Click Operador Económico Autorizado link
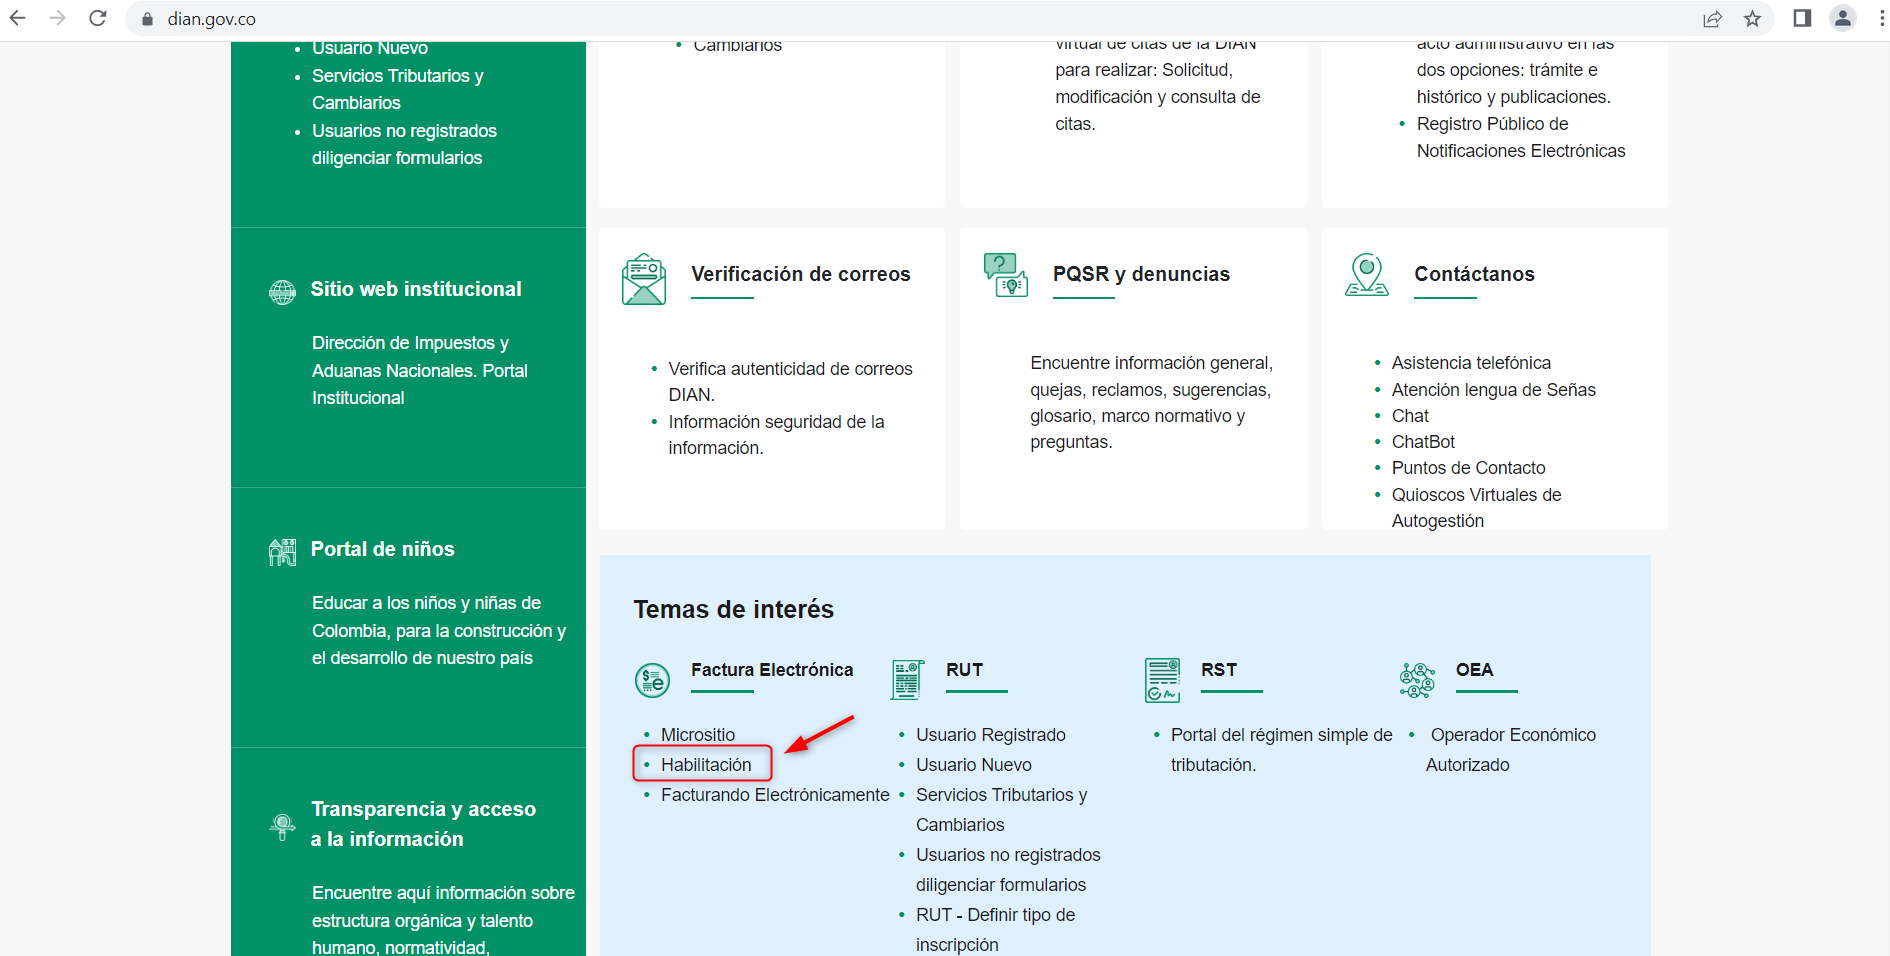Screen dimensions: 1890x956 click(1512, 736)
